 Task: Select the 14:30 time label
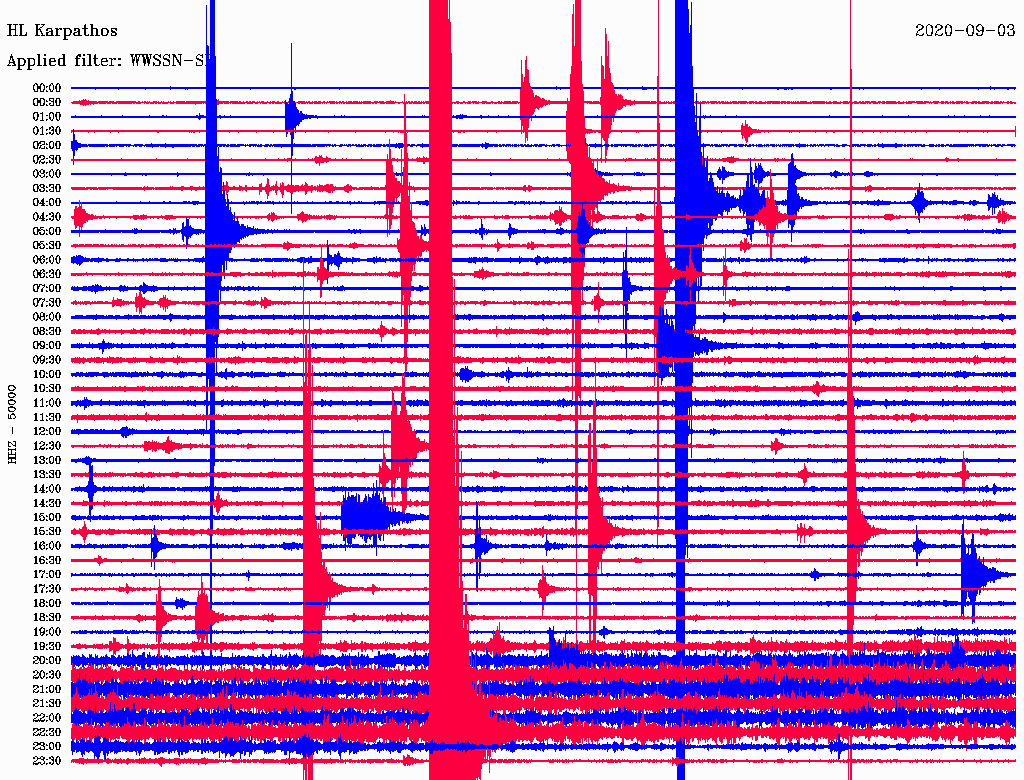pyautogui.click(x=47, y=504)
